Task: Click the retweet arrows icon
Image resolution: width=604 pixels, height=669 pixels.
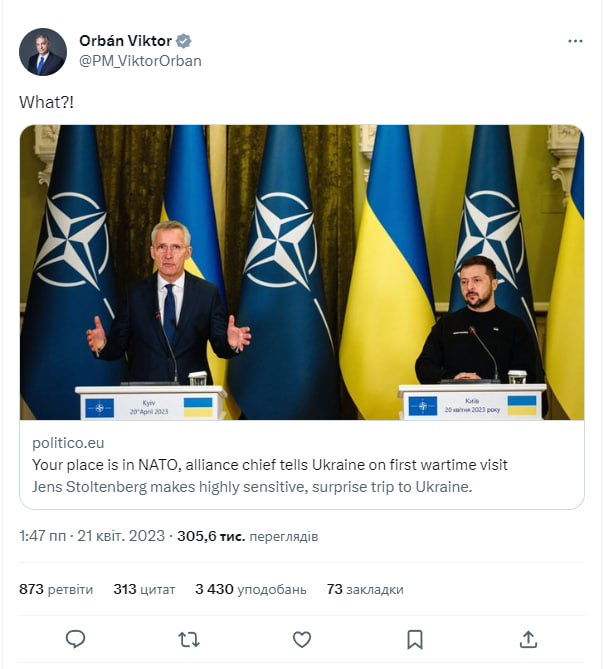Action: tap(189, 640)
